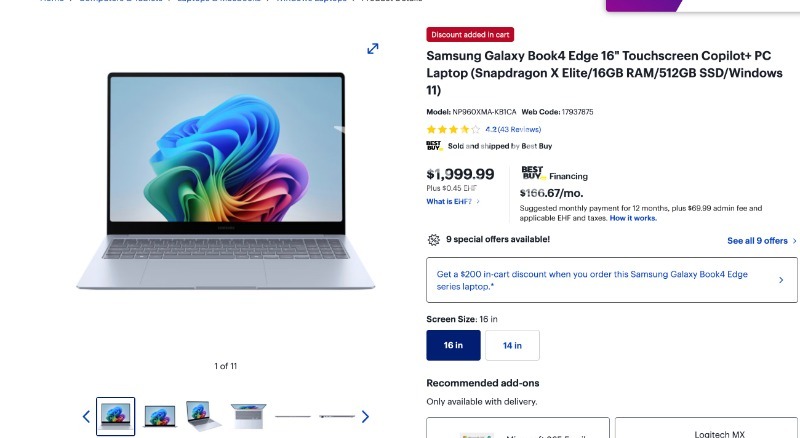Select the 16 in screen size
The width and height of the screenshot is (800, 438).
coord(453,345)
